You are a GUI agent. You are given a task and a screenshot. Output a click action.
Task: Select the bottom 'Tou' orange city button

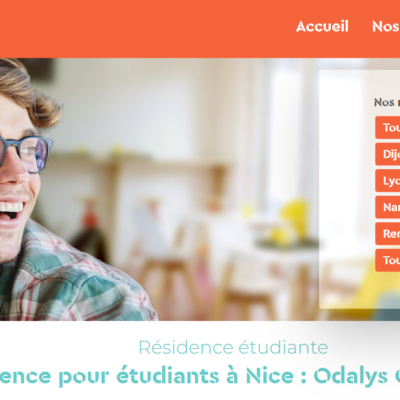click(388, 260)
